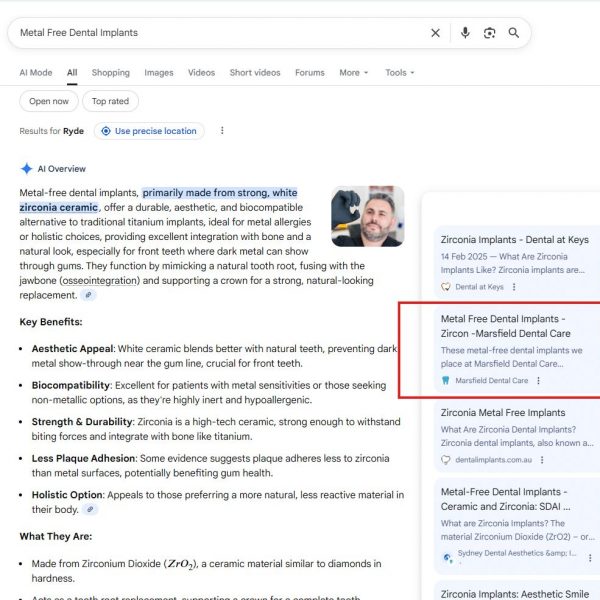Click 'Results for Ryde' text
600x600 pixels.
coord(52,131)
